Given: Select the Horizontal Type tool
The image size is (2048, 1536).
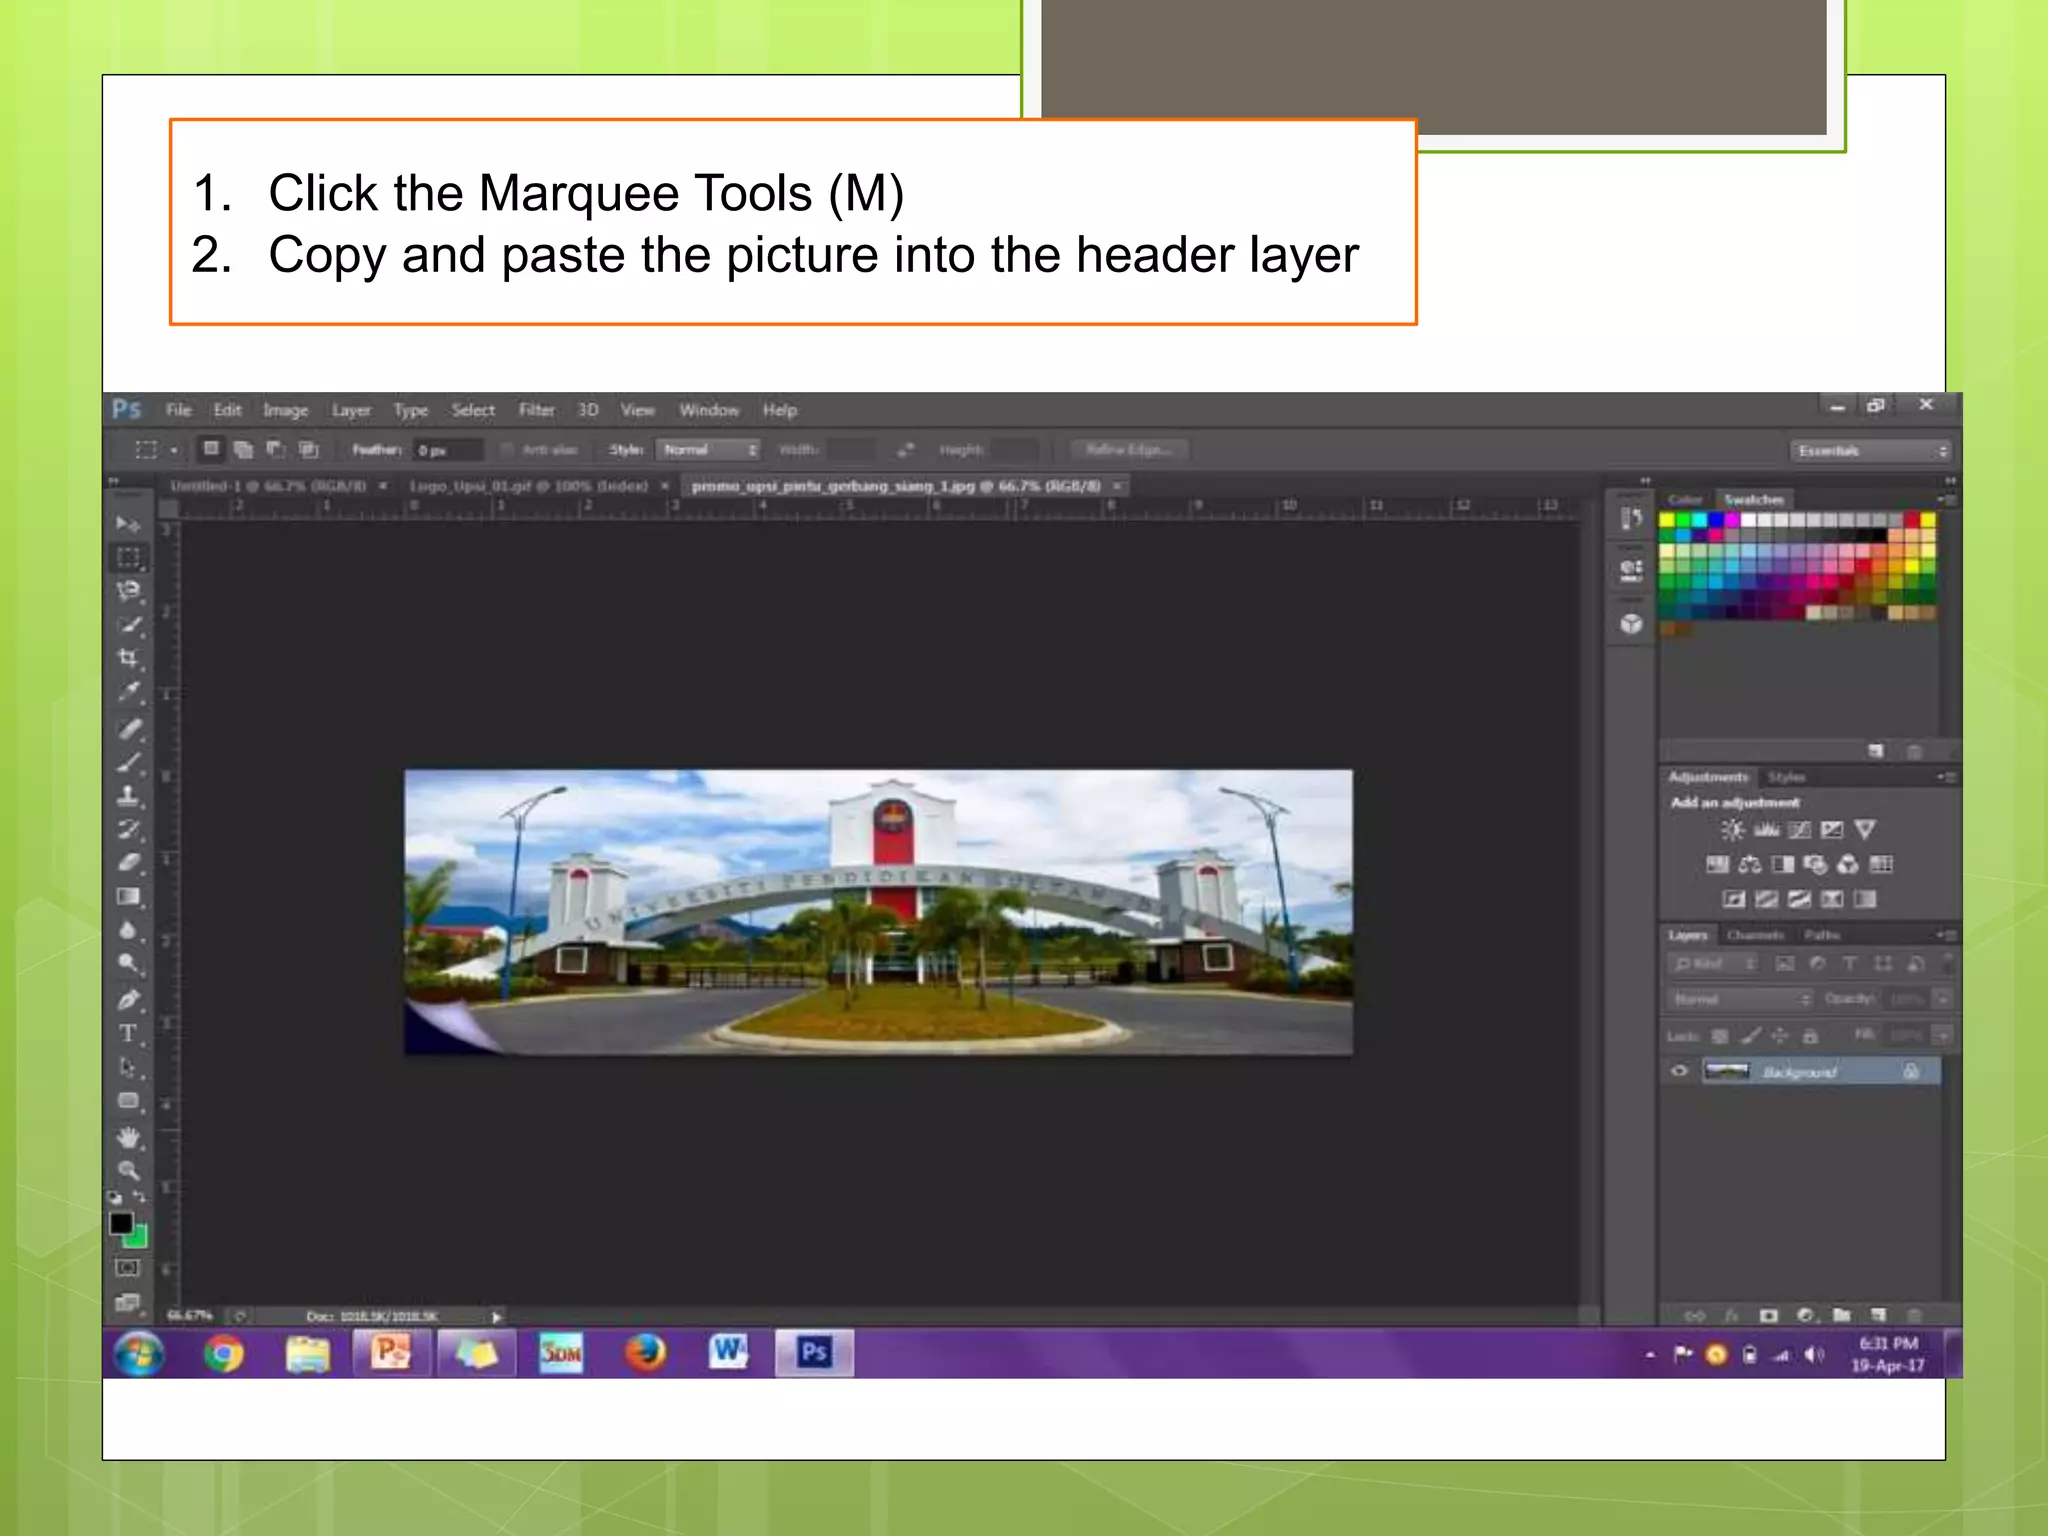Looking at the screenshot, I should 129,1033.
